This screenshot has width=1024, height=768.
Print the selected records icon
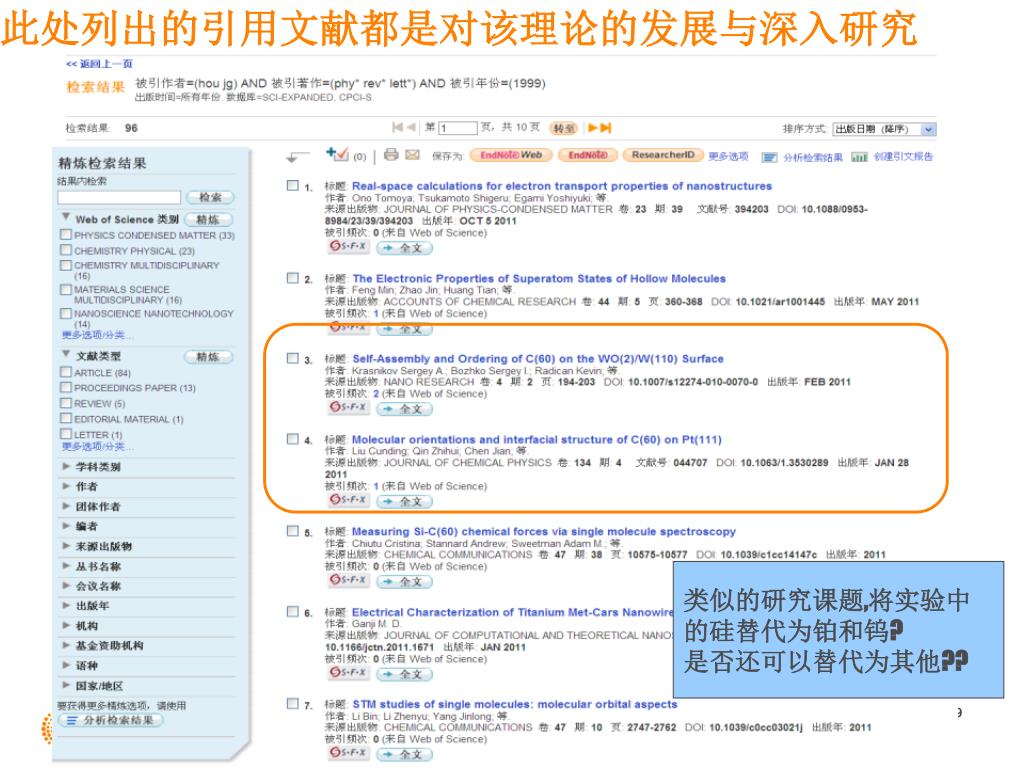[391, 155]
